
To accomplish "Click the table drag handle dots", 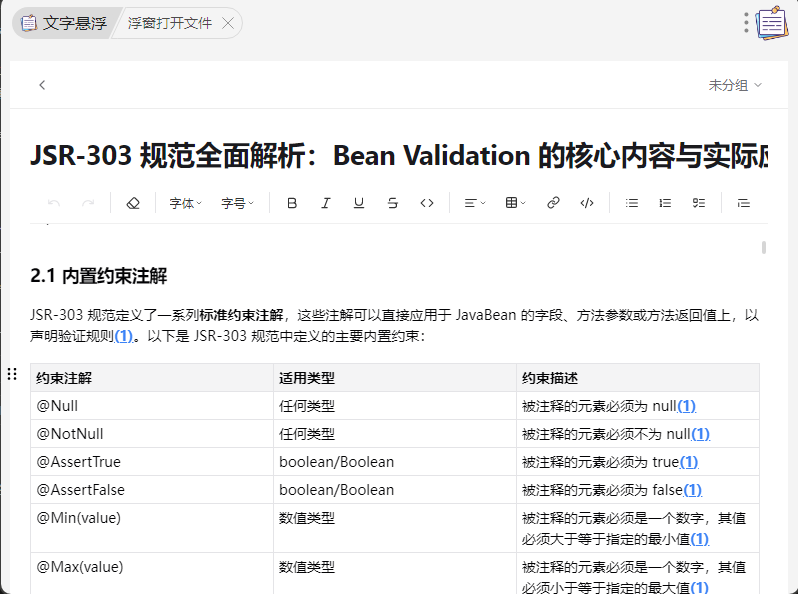I will 12,375.
